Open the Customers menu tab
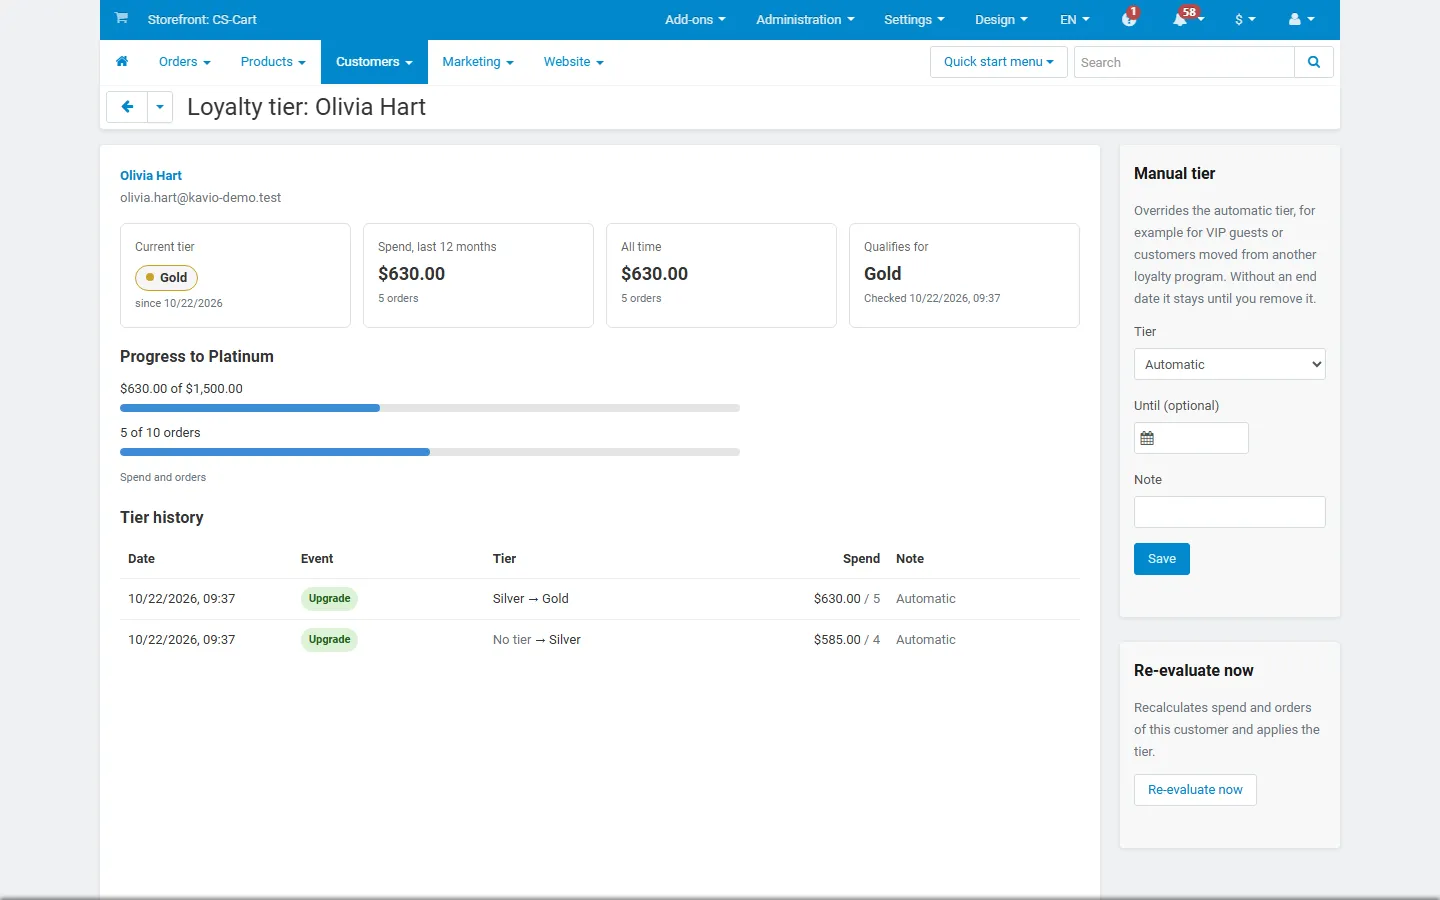The width and height of the screenshot is (1440, 900). pyautogui.click(x=374, y=62)
